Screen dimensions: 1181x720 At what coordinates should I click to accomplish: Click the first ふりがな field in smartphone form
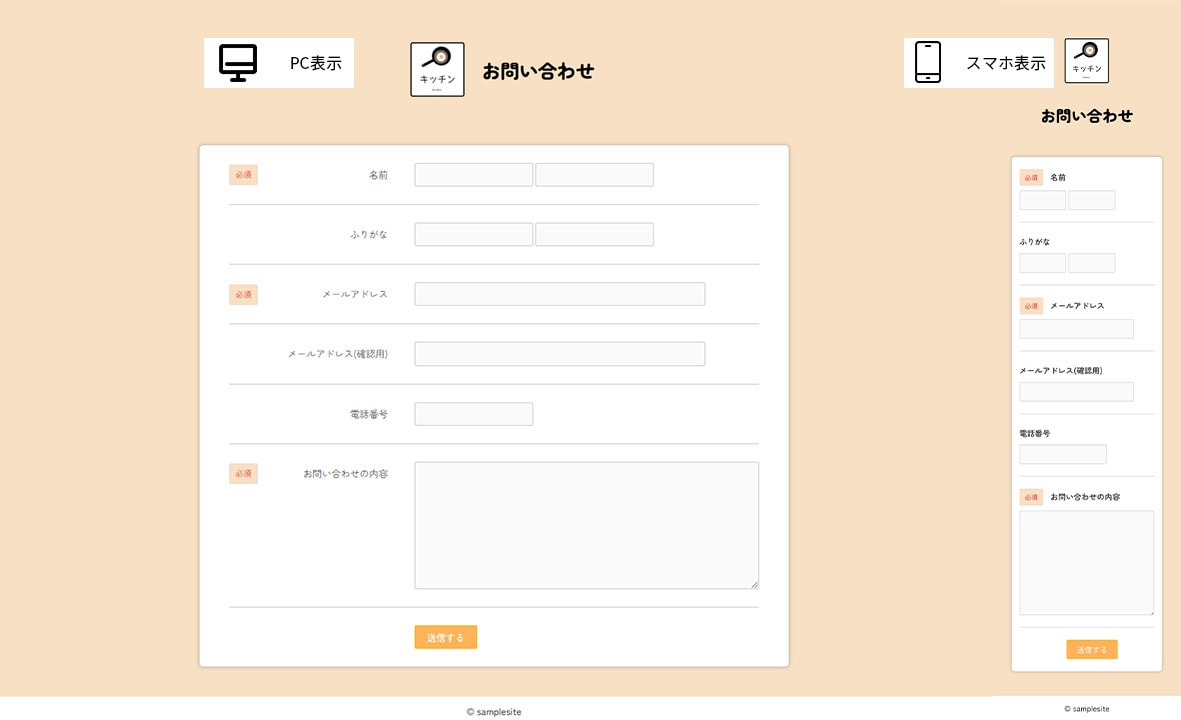(x=1042, y=263)
